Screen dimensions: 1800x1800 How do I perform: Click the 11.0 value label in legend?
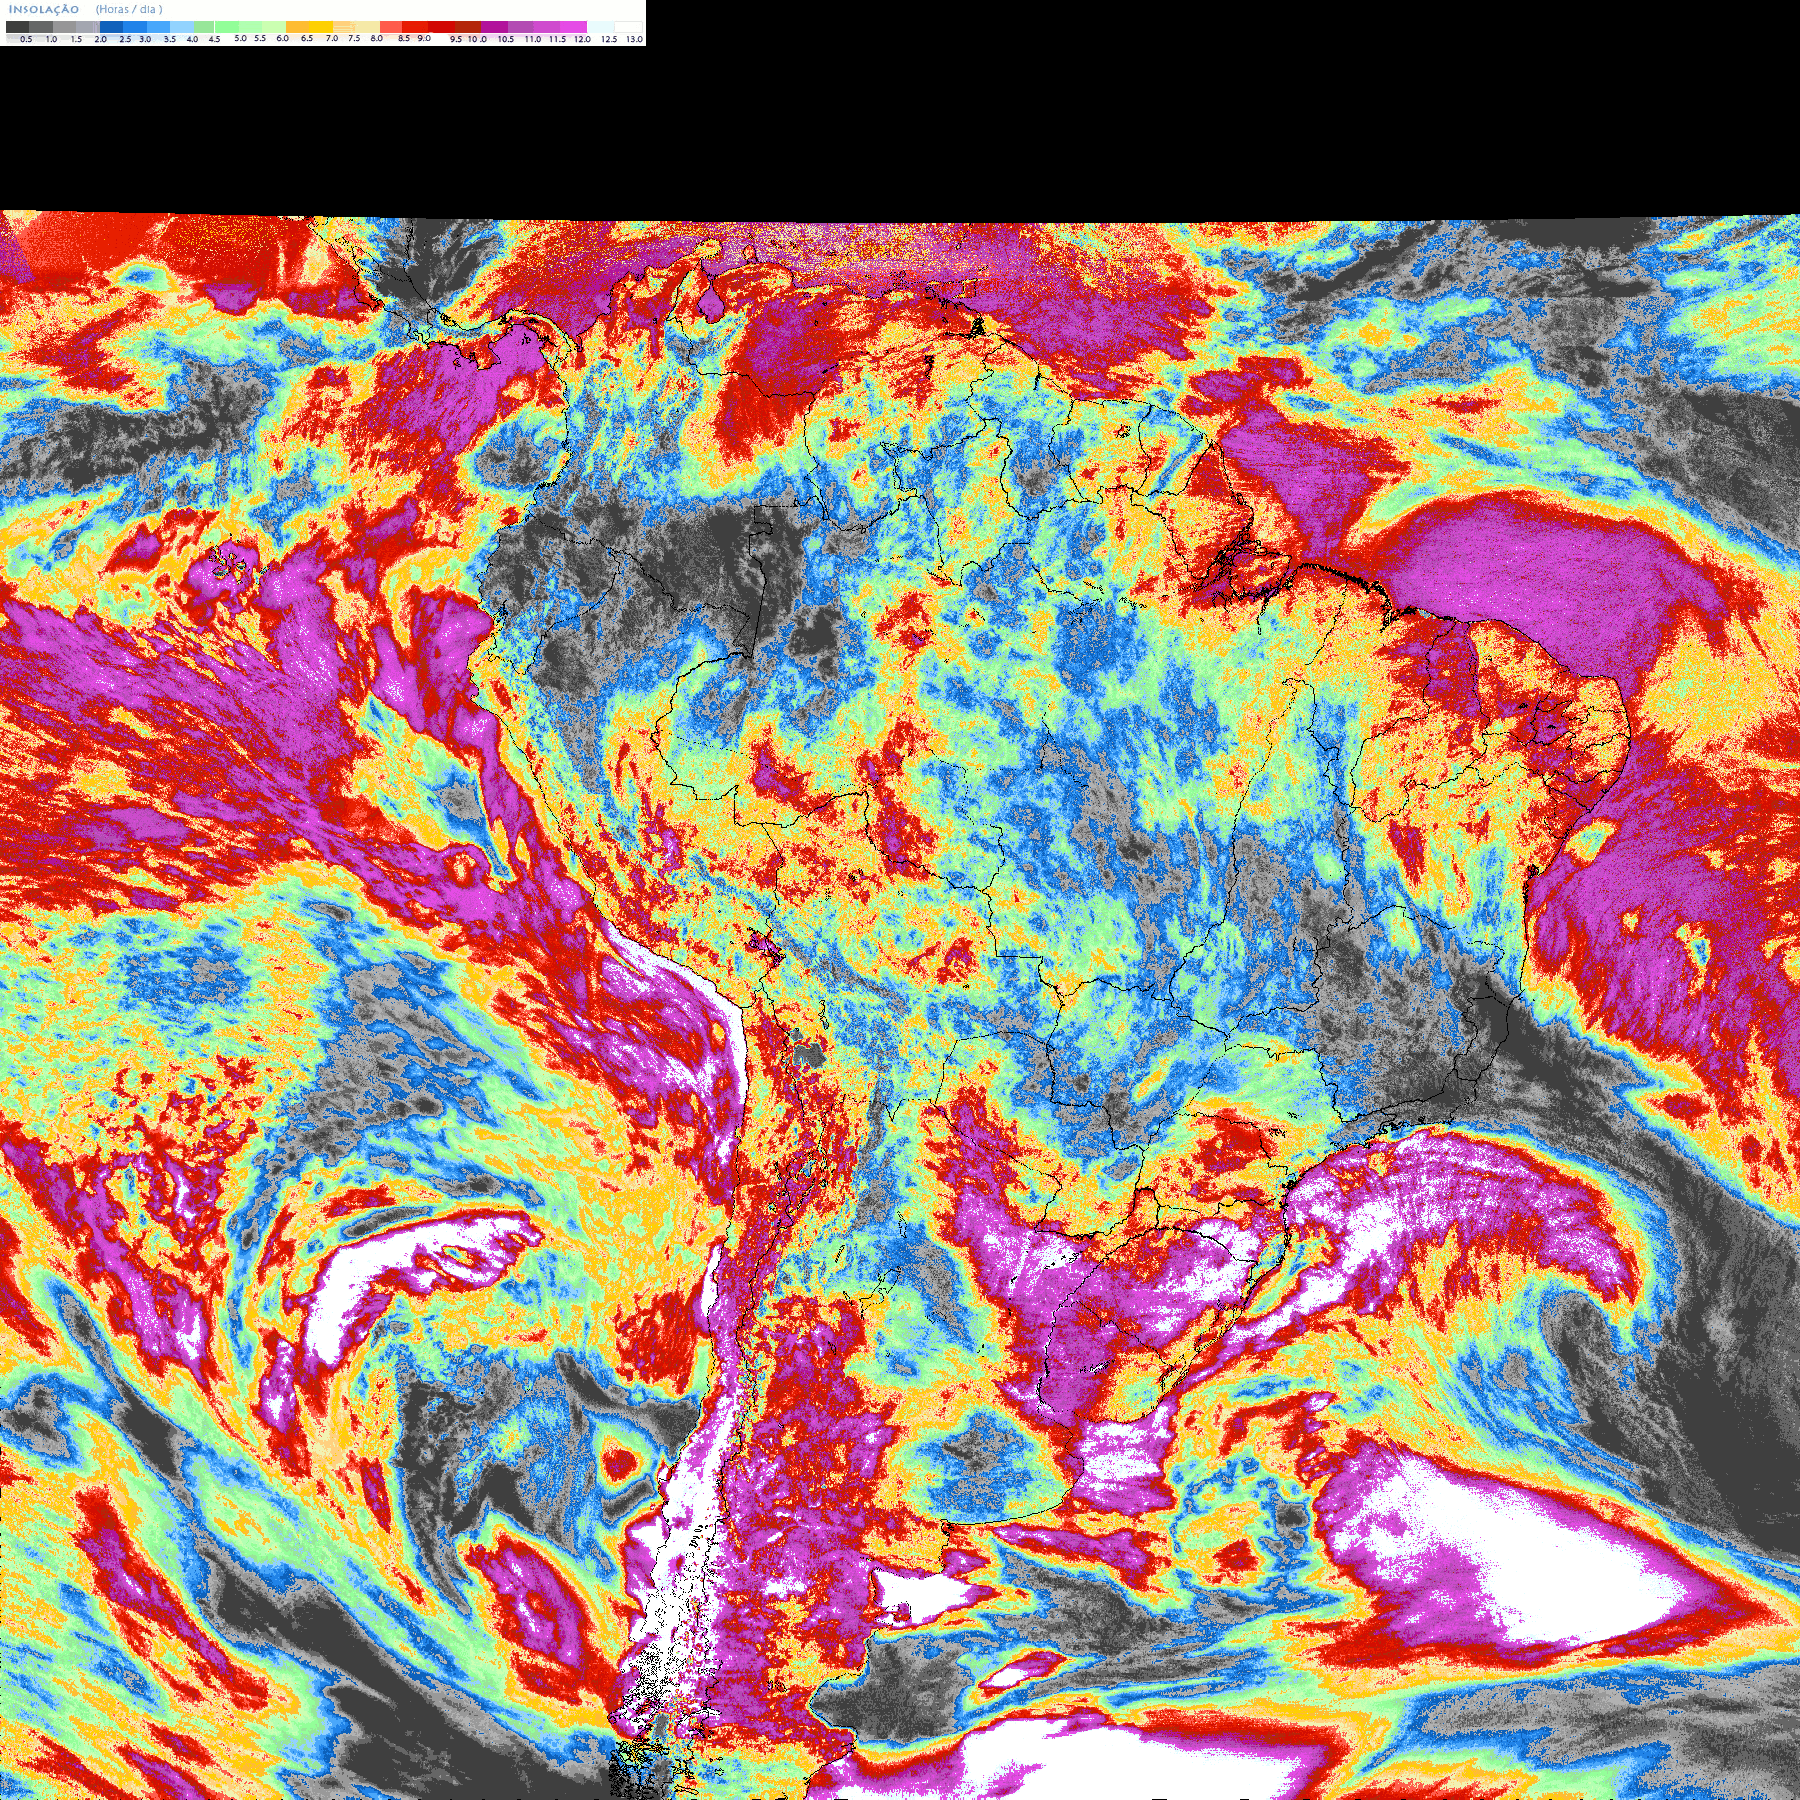point(533,39)
